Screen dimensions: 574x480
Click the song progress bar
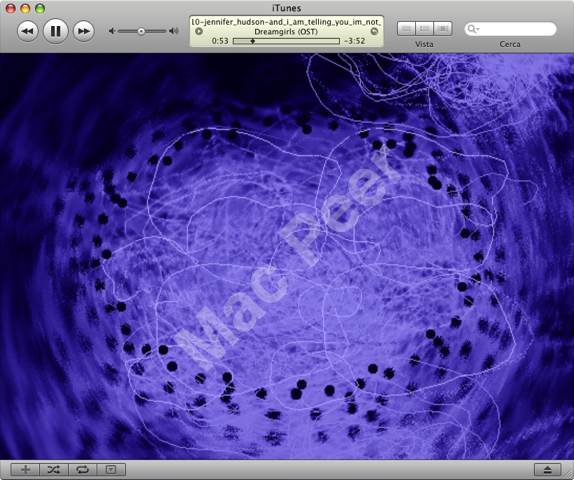pyautogui.click(x=286, y=41)
